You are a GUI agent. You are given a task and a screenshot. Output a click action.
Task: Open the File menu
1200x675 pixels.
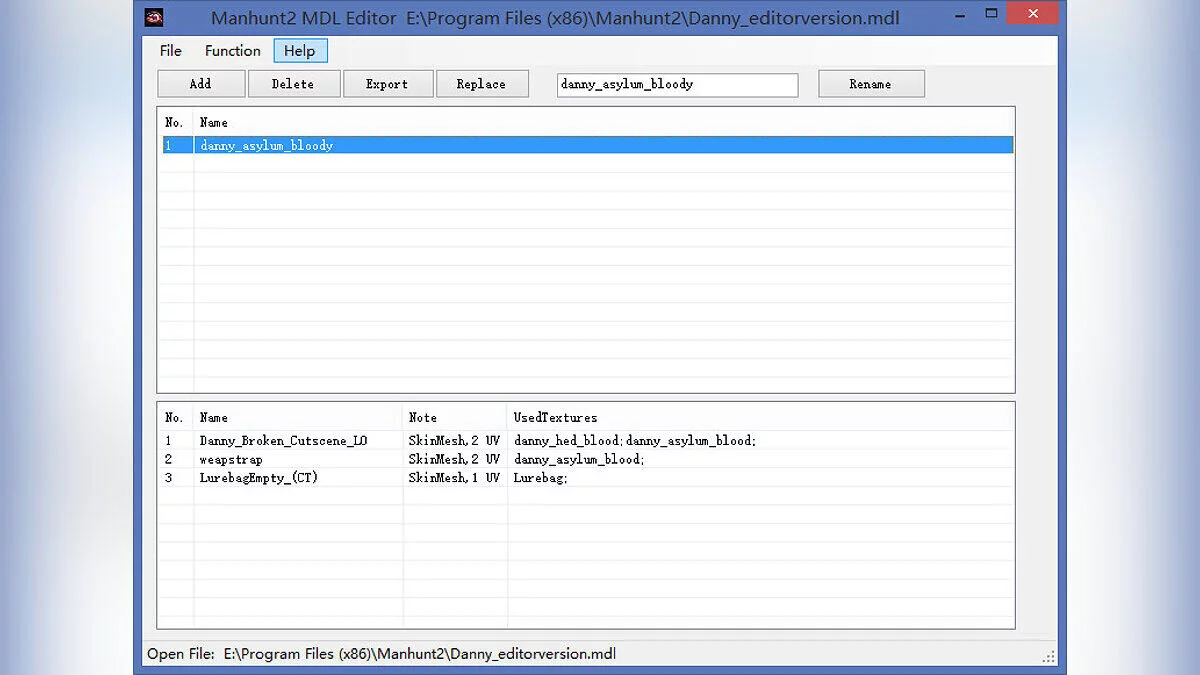(171, 51)
